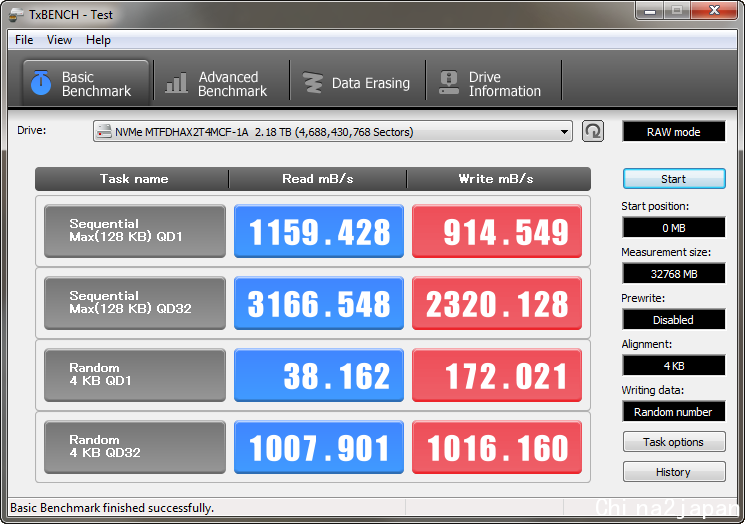The image size is (745, 524).
Task: Switch to the Advanced Benchmark tab
Action: [x=221, y=83]
